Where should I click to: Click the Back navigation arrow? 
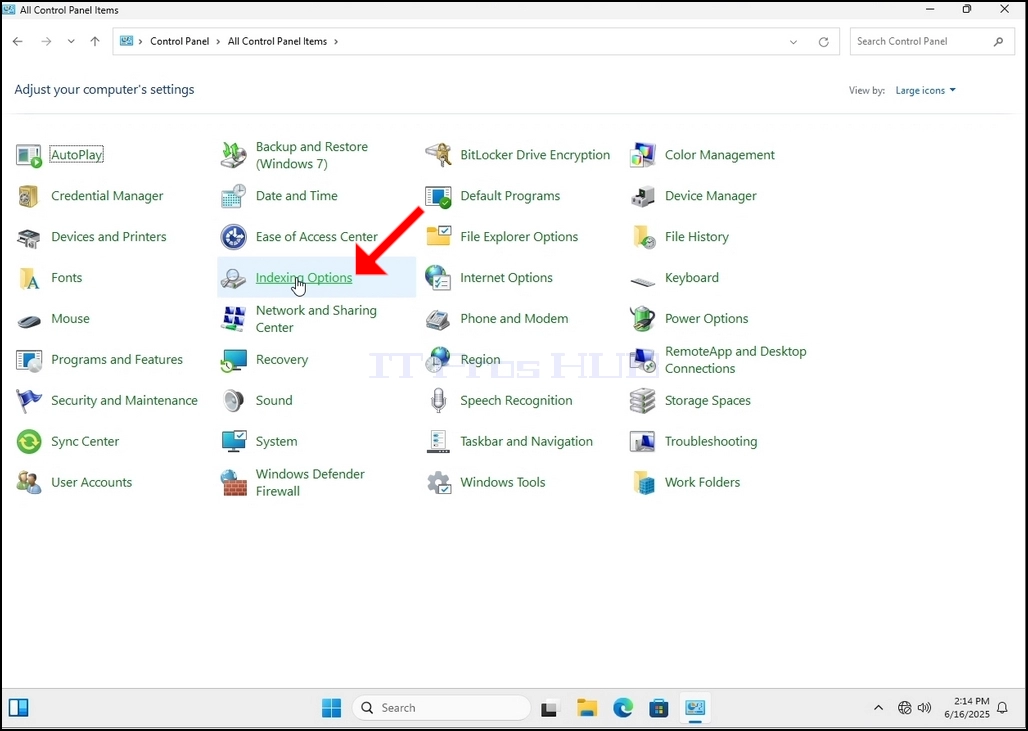pyautogui.click(x=18, y=41)
